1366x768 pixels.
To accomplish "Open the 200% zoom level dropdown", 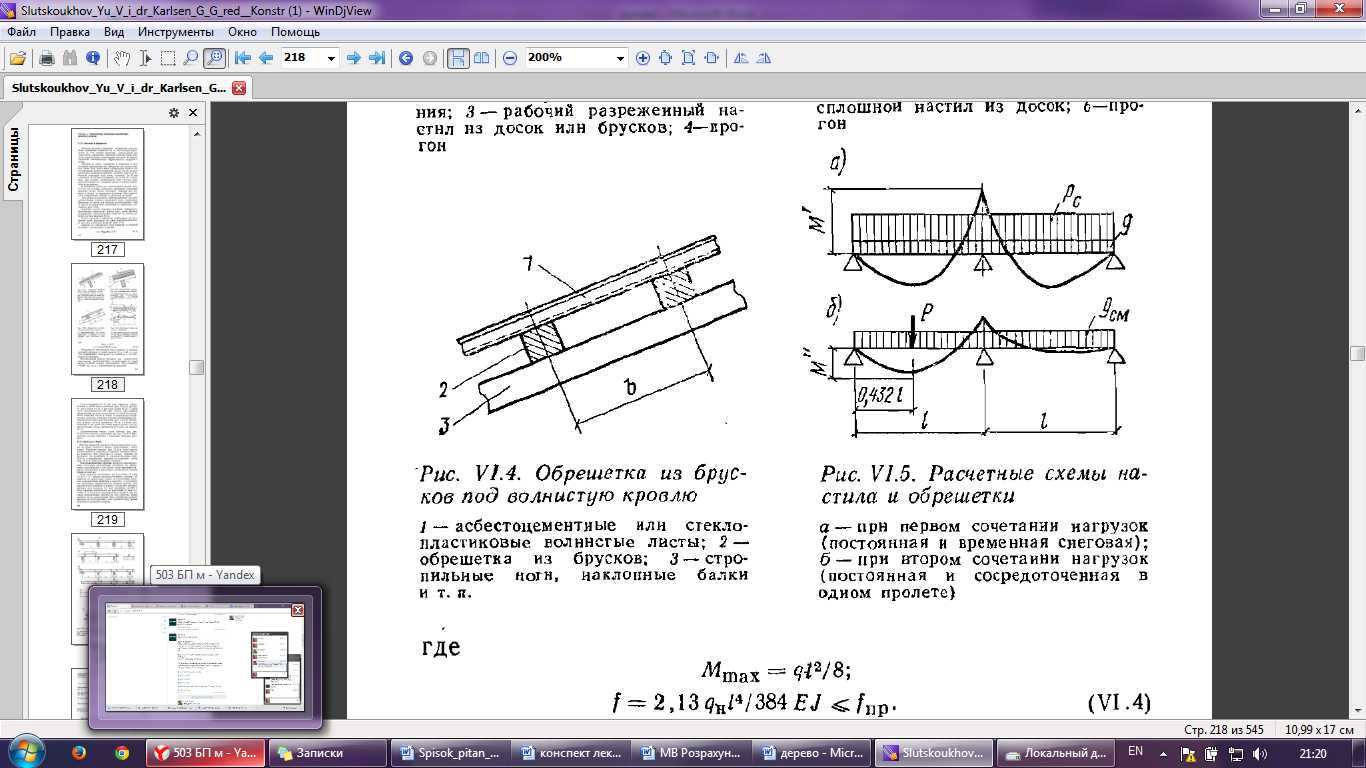I will (620, 58).
